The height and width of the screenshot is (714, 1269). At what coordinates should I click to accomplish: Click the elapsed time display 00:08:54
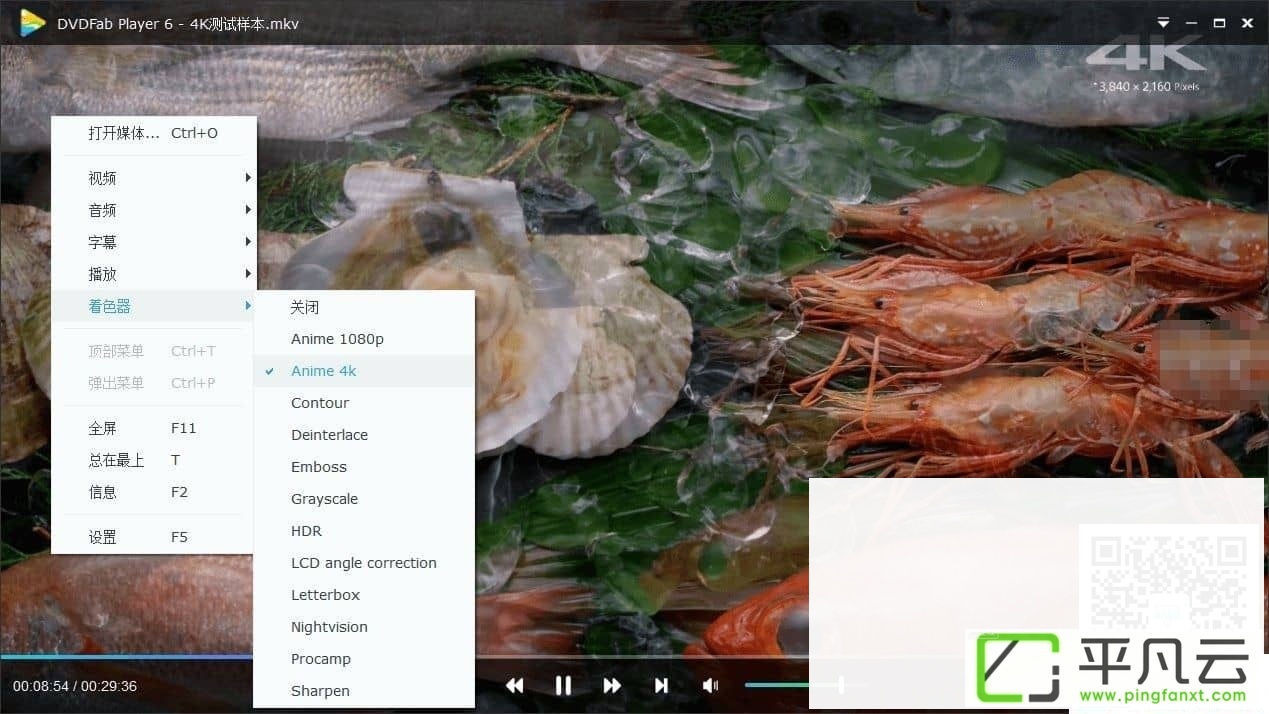41,686
